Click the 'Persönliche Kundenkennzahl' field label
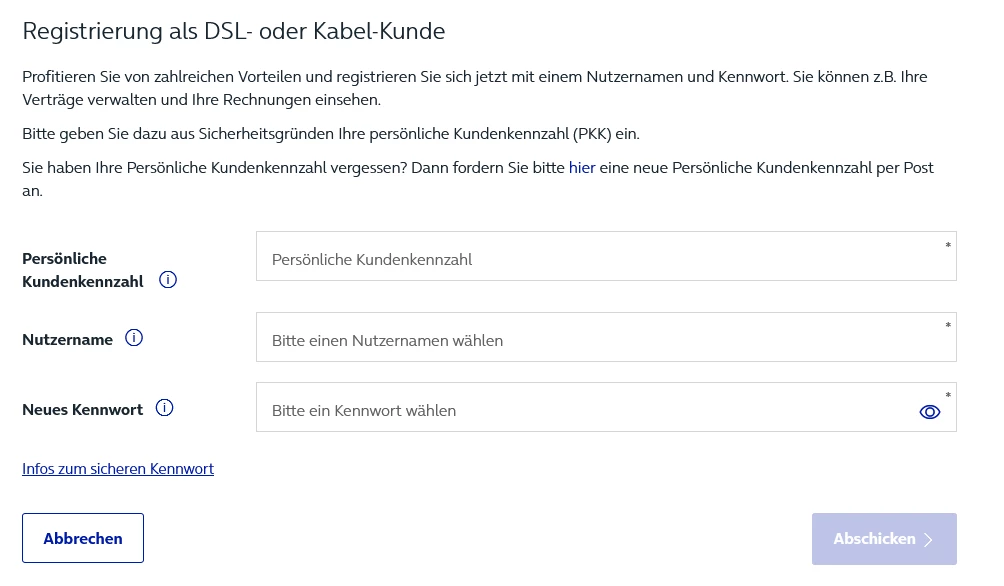Image resolution: width=1004 pixels, height=586 pixels. [82, 270]
